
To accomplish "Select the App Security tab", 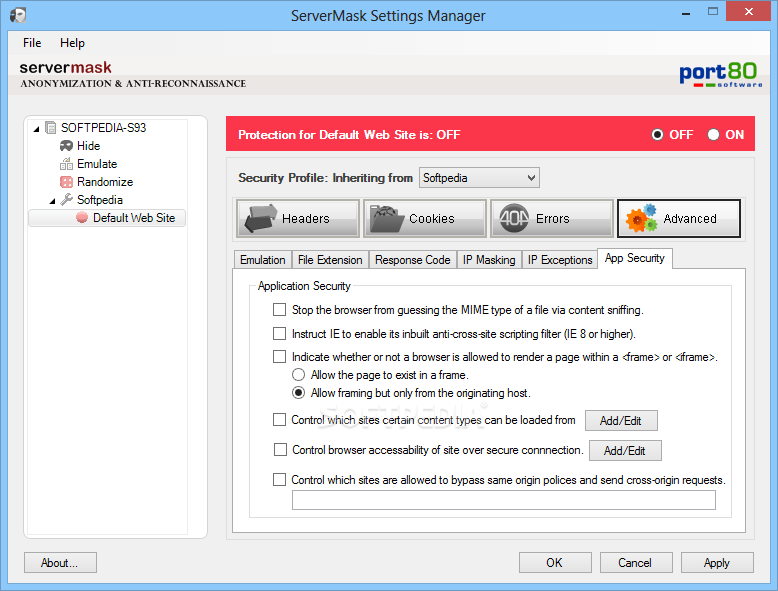I will pyautogui.click(x=635, y=259).
